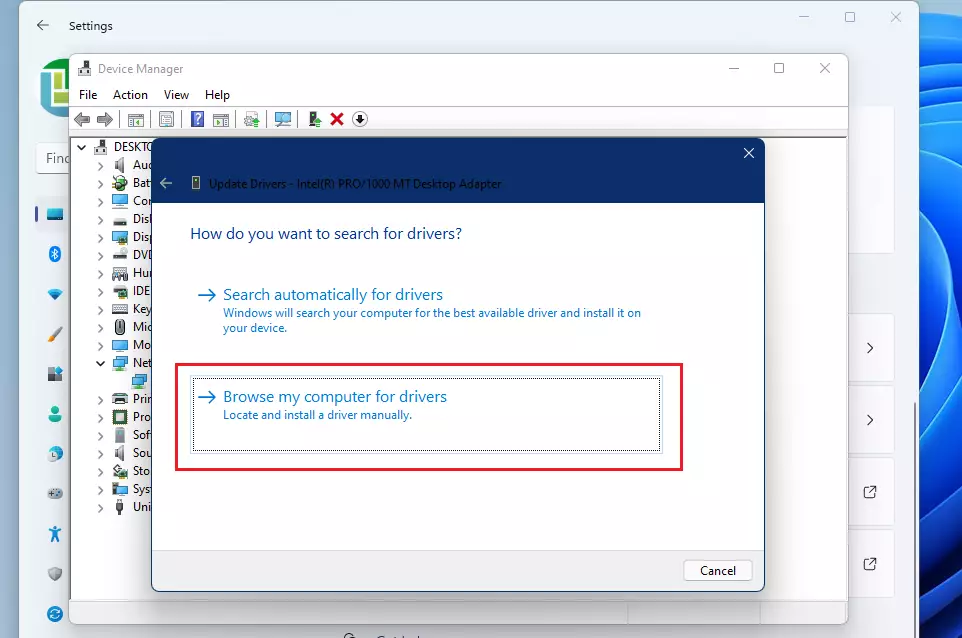Open Privacy & security shield icon in Settings
Viewport: 962px width, 638px height.
pyautogui.click(x=55, y=574)
